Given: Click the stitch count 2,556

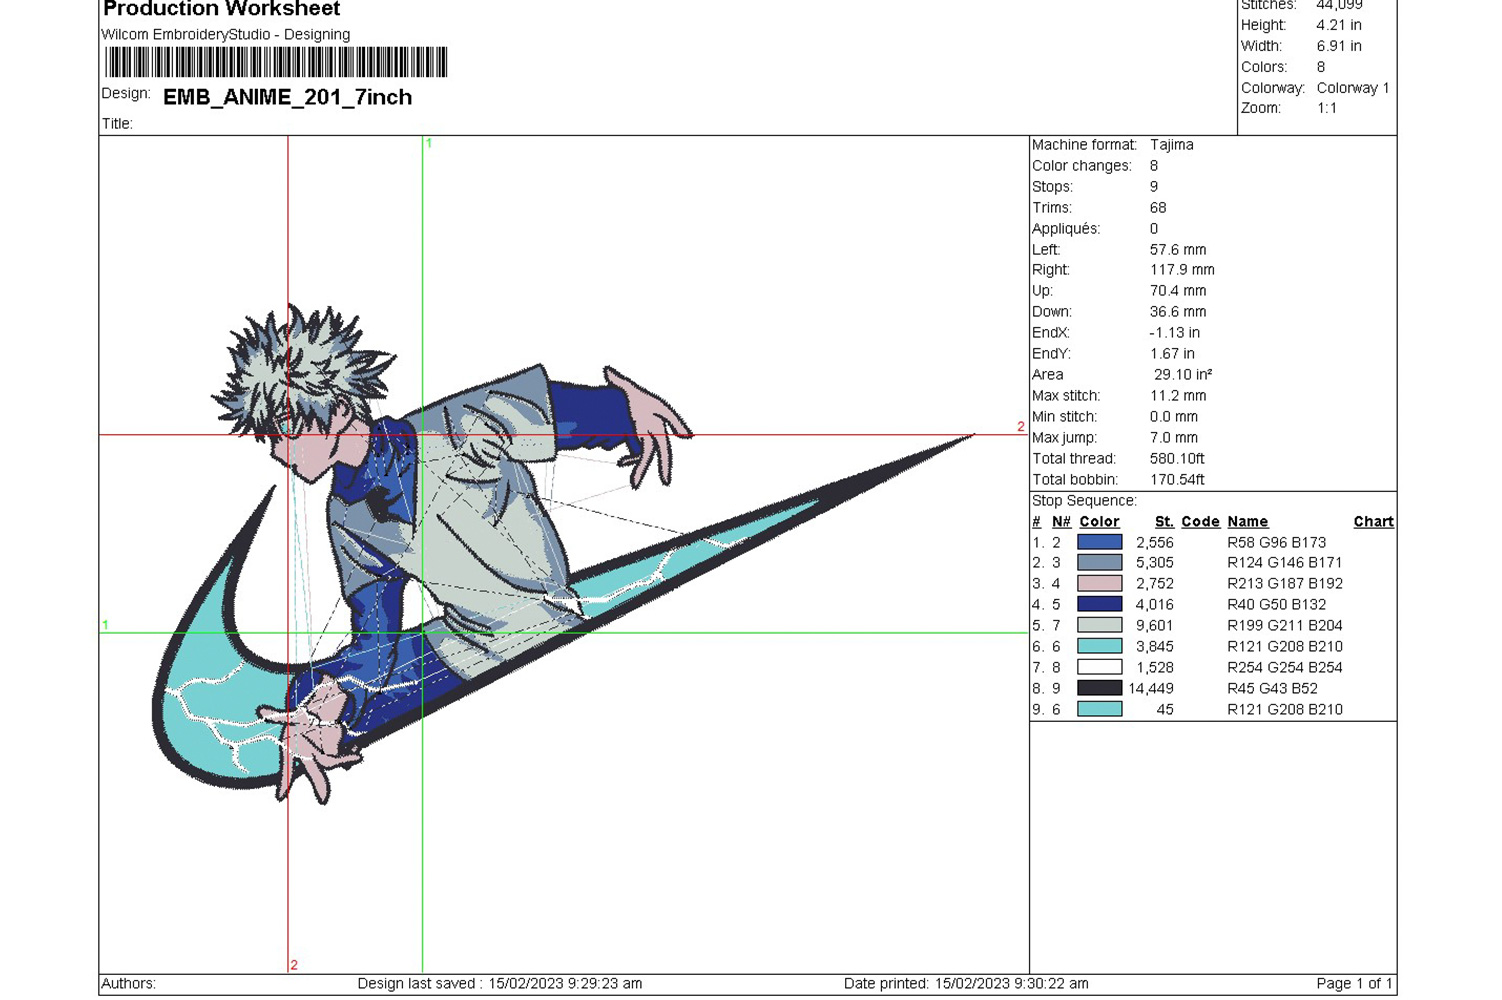Looking at the screenshot, I should click(x=1155, y=543).
